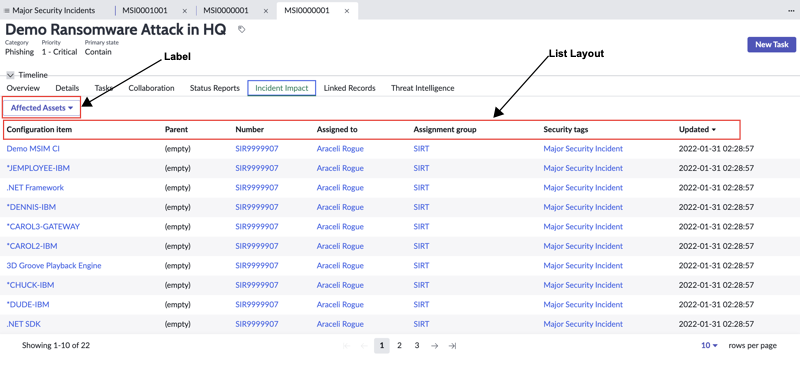Switch to the Details tab
The image size is (800, 388).
pyautogui.click(x=67, y=88)
